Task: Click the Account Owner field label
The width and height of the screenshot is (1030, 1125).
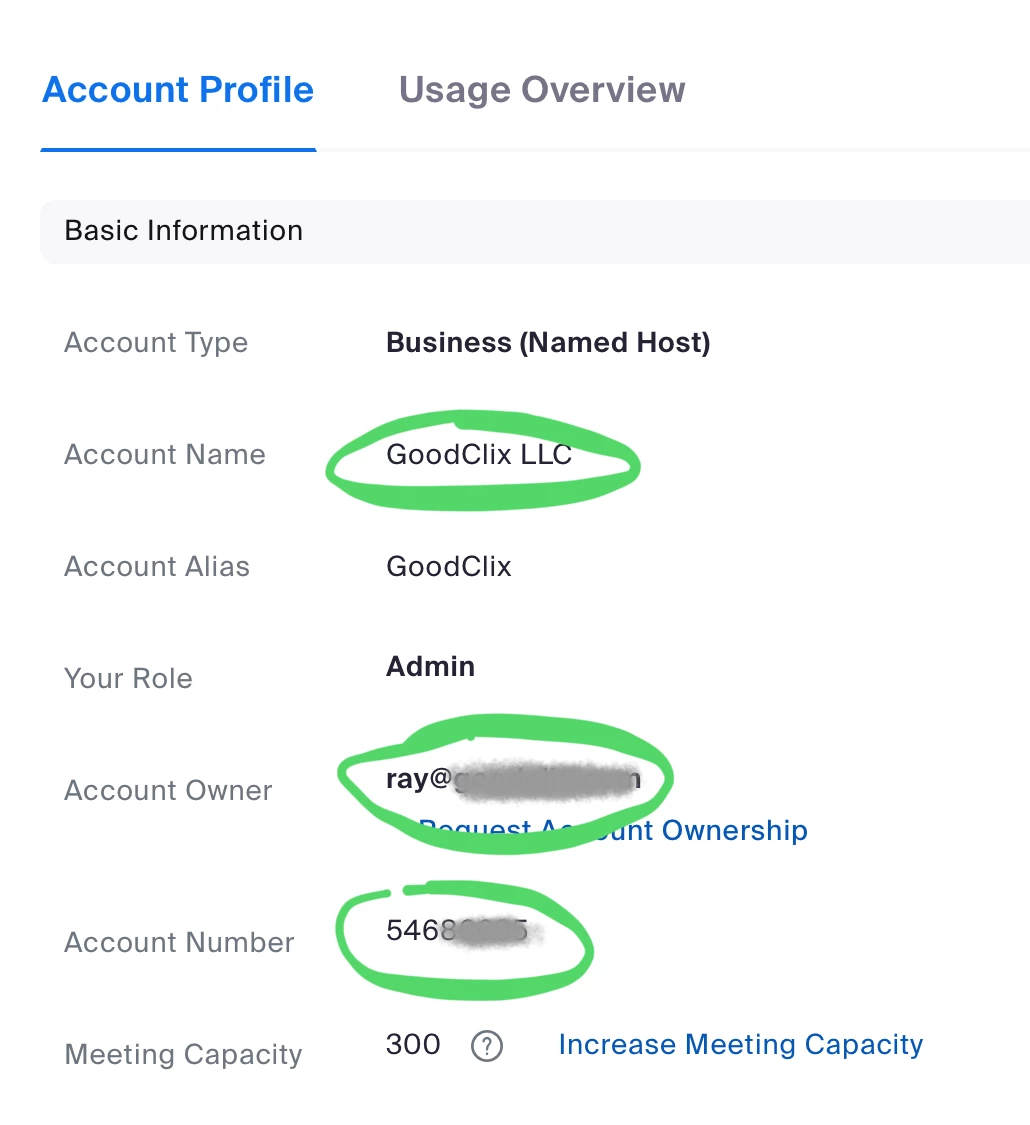Action: (x=169, y=791)
